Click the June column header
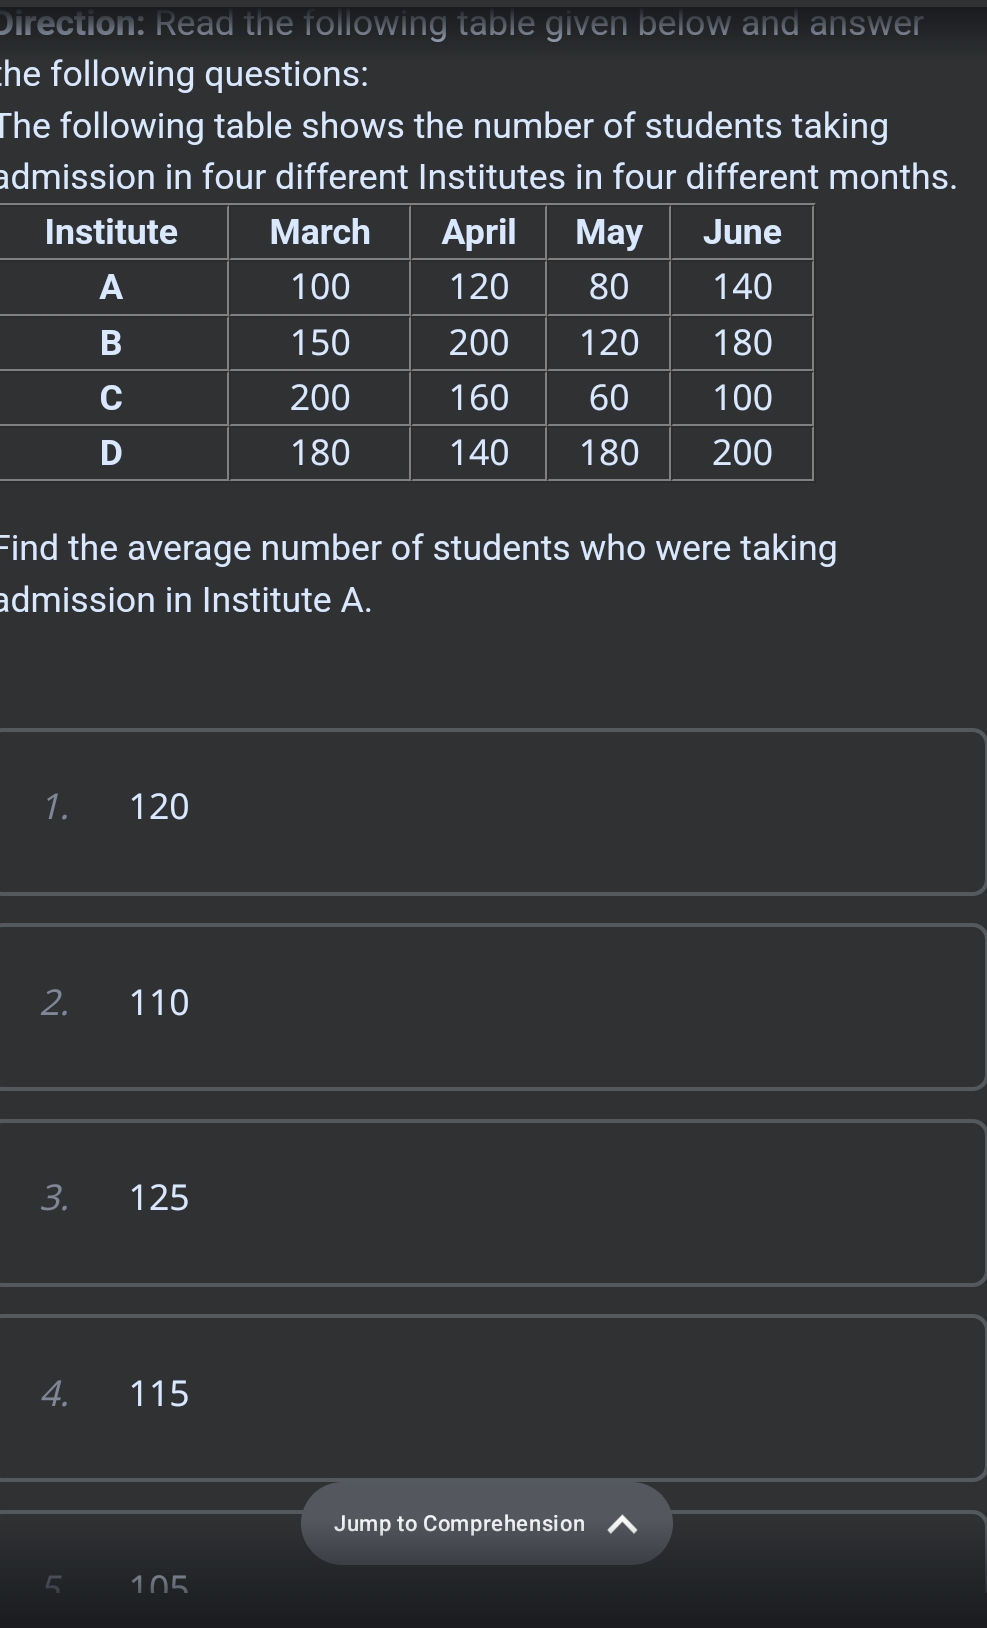 click(x=743, y=232)
